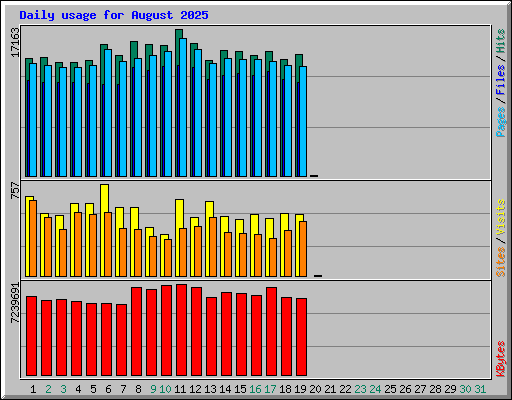Click day label 4 on the x-axis
512x400 pixels.
78,389
